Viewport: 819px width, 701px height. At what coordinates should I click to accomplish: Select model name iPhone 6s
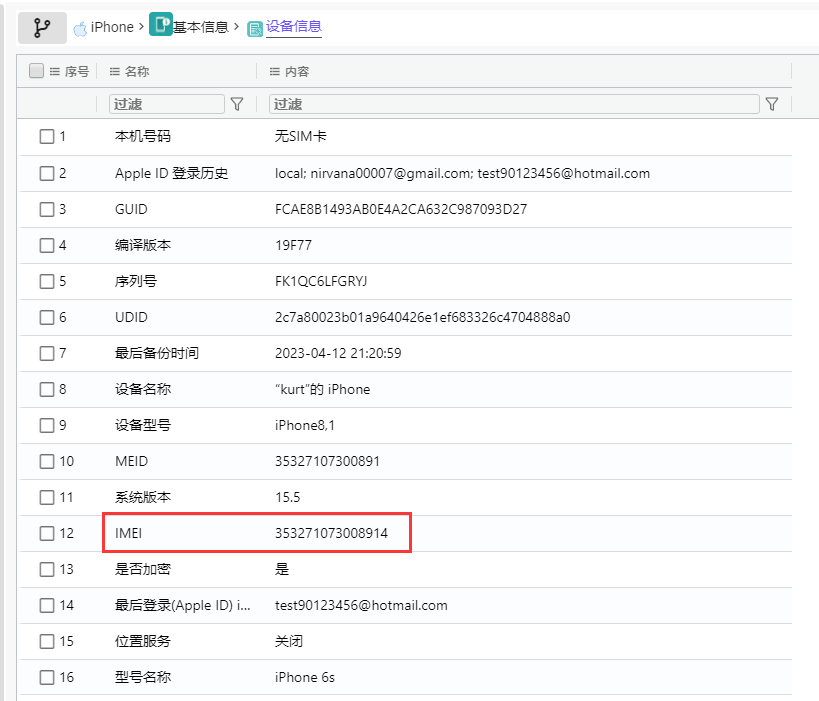click(x=305, y=677)
